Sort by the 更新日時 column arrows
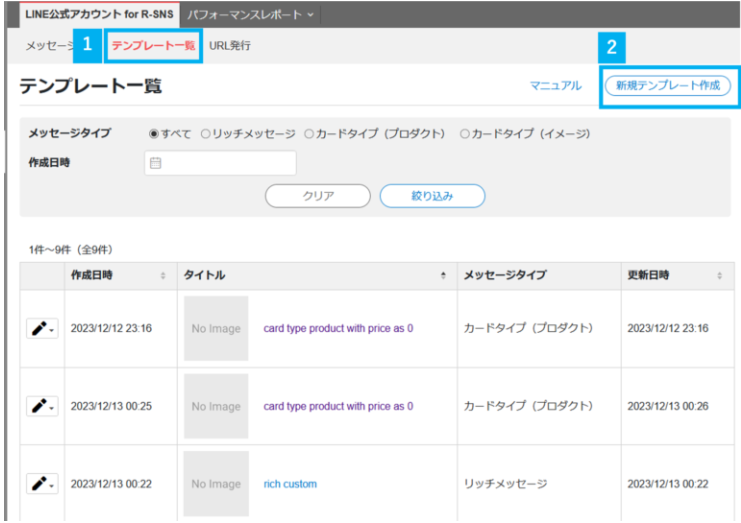The width and height of the screenshot is (741, 523). pos(719,276)
